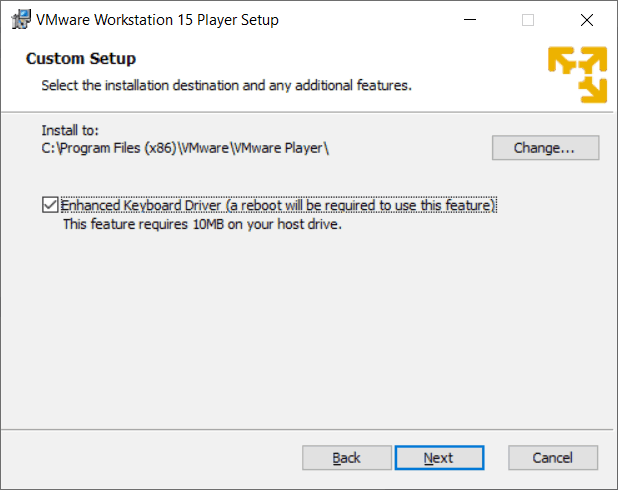This screenshot has width=618, height=490.
Task: Return with the Back button
Action: pos(346,458)
